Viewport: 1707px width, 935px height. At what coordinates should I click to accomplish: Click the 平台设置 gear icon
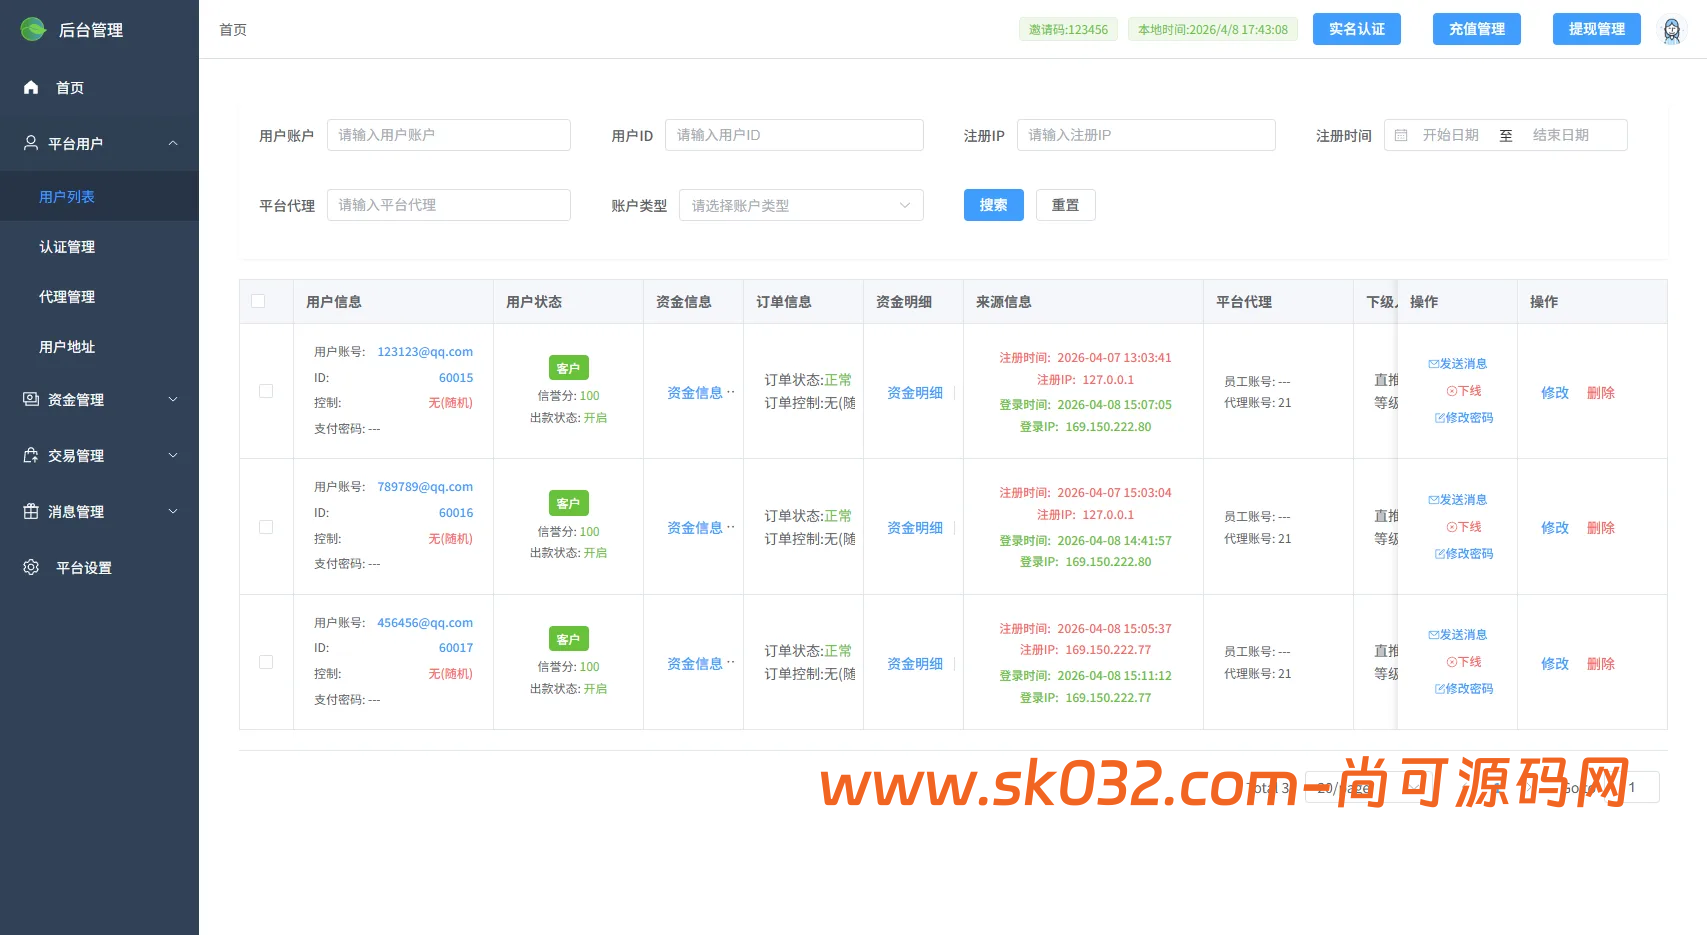(31, 567)
